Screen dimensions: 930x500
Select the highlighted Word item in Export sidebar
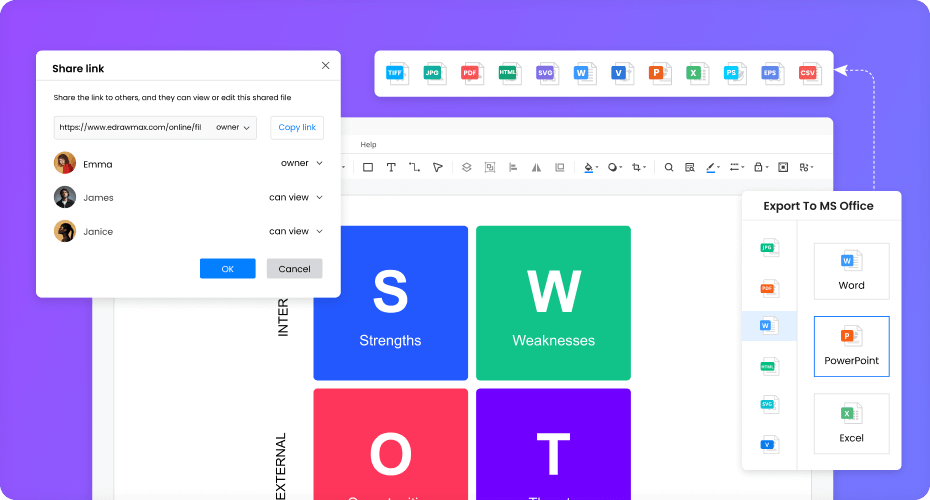(769, 326)
